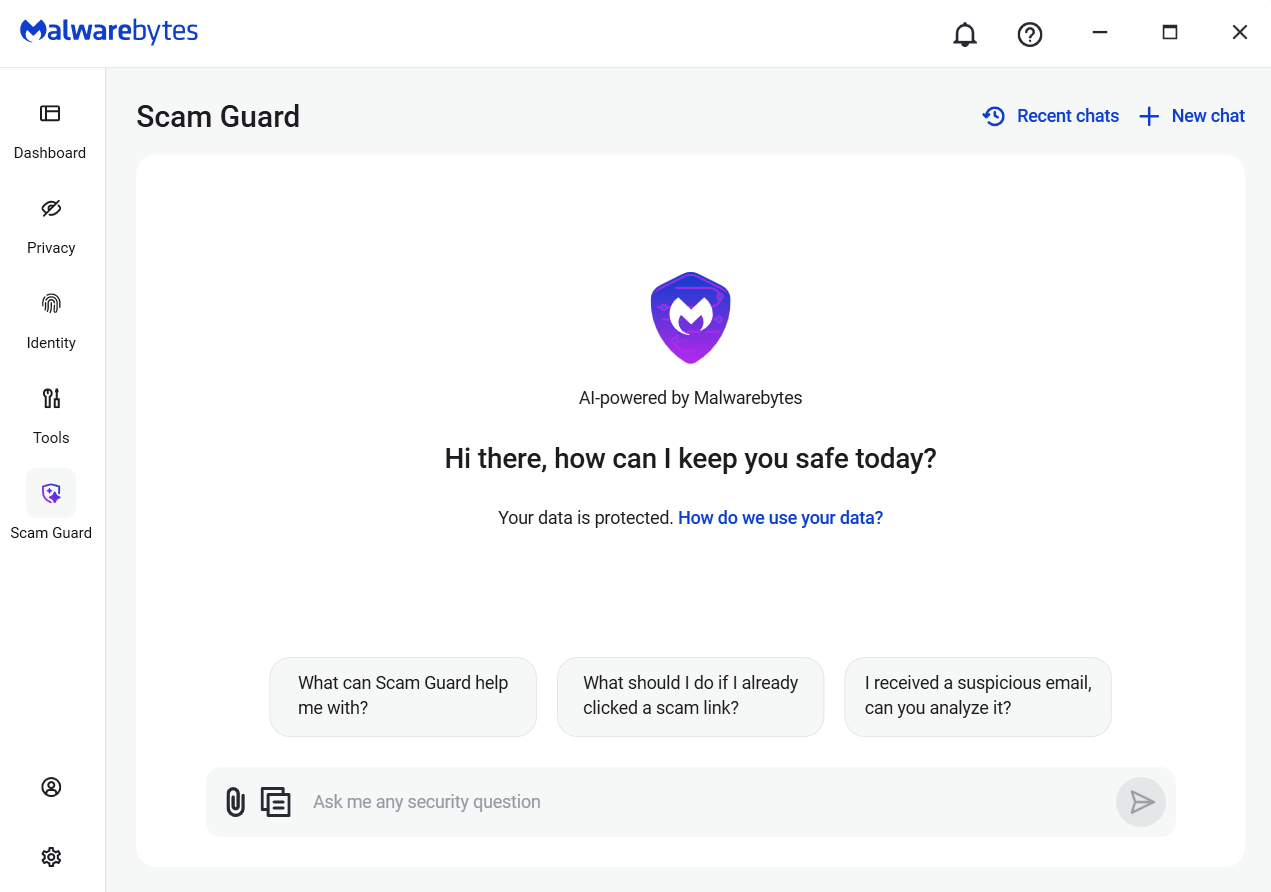Close the Malwarebytes window
This screenshot has width=1271, height=892.
click(1240, 33)
